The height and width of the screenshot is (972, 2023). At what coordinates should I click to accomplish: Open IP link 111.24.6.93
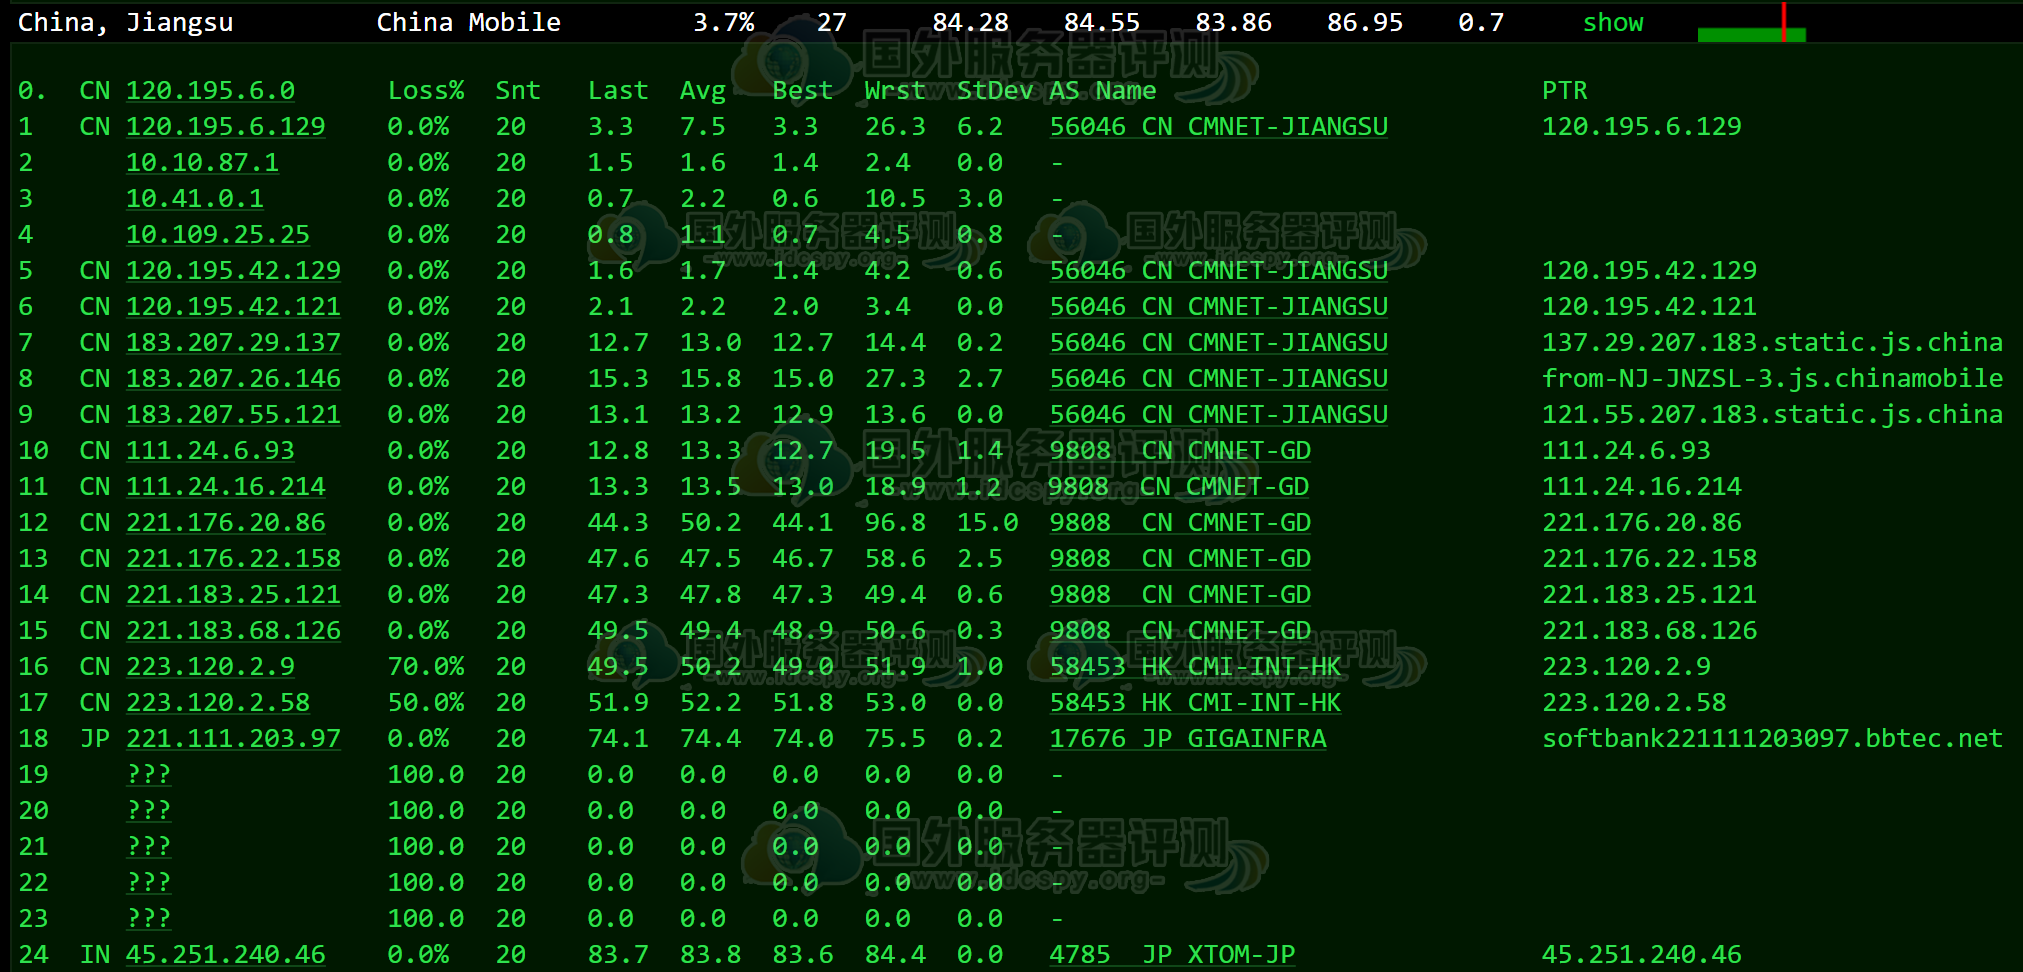(210, 450)
